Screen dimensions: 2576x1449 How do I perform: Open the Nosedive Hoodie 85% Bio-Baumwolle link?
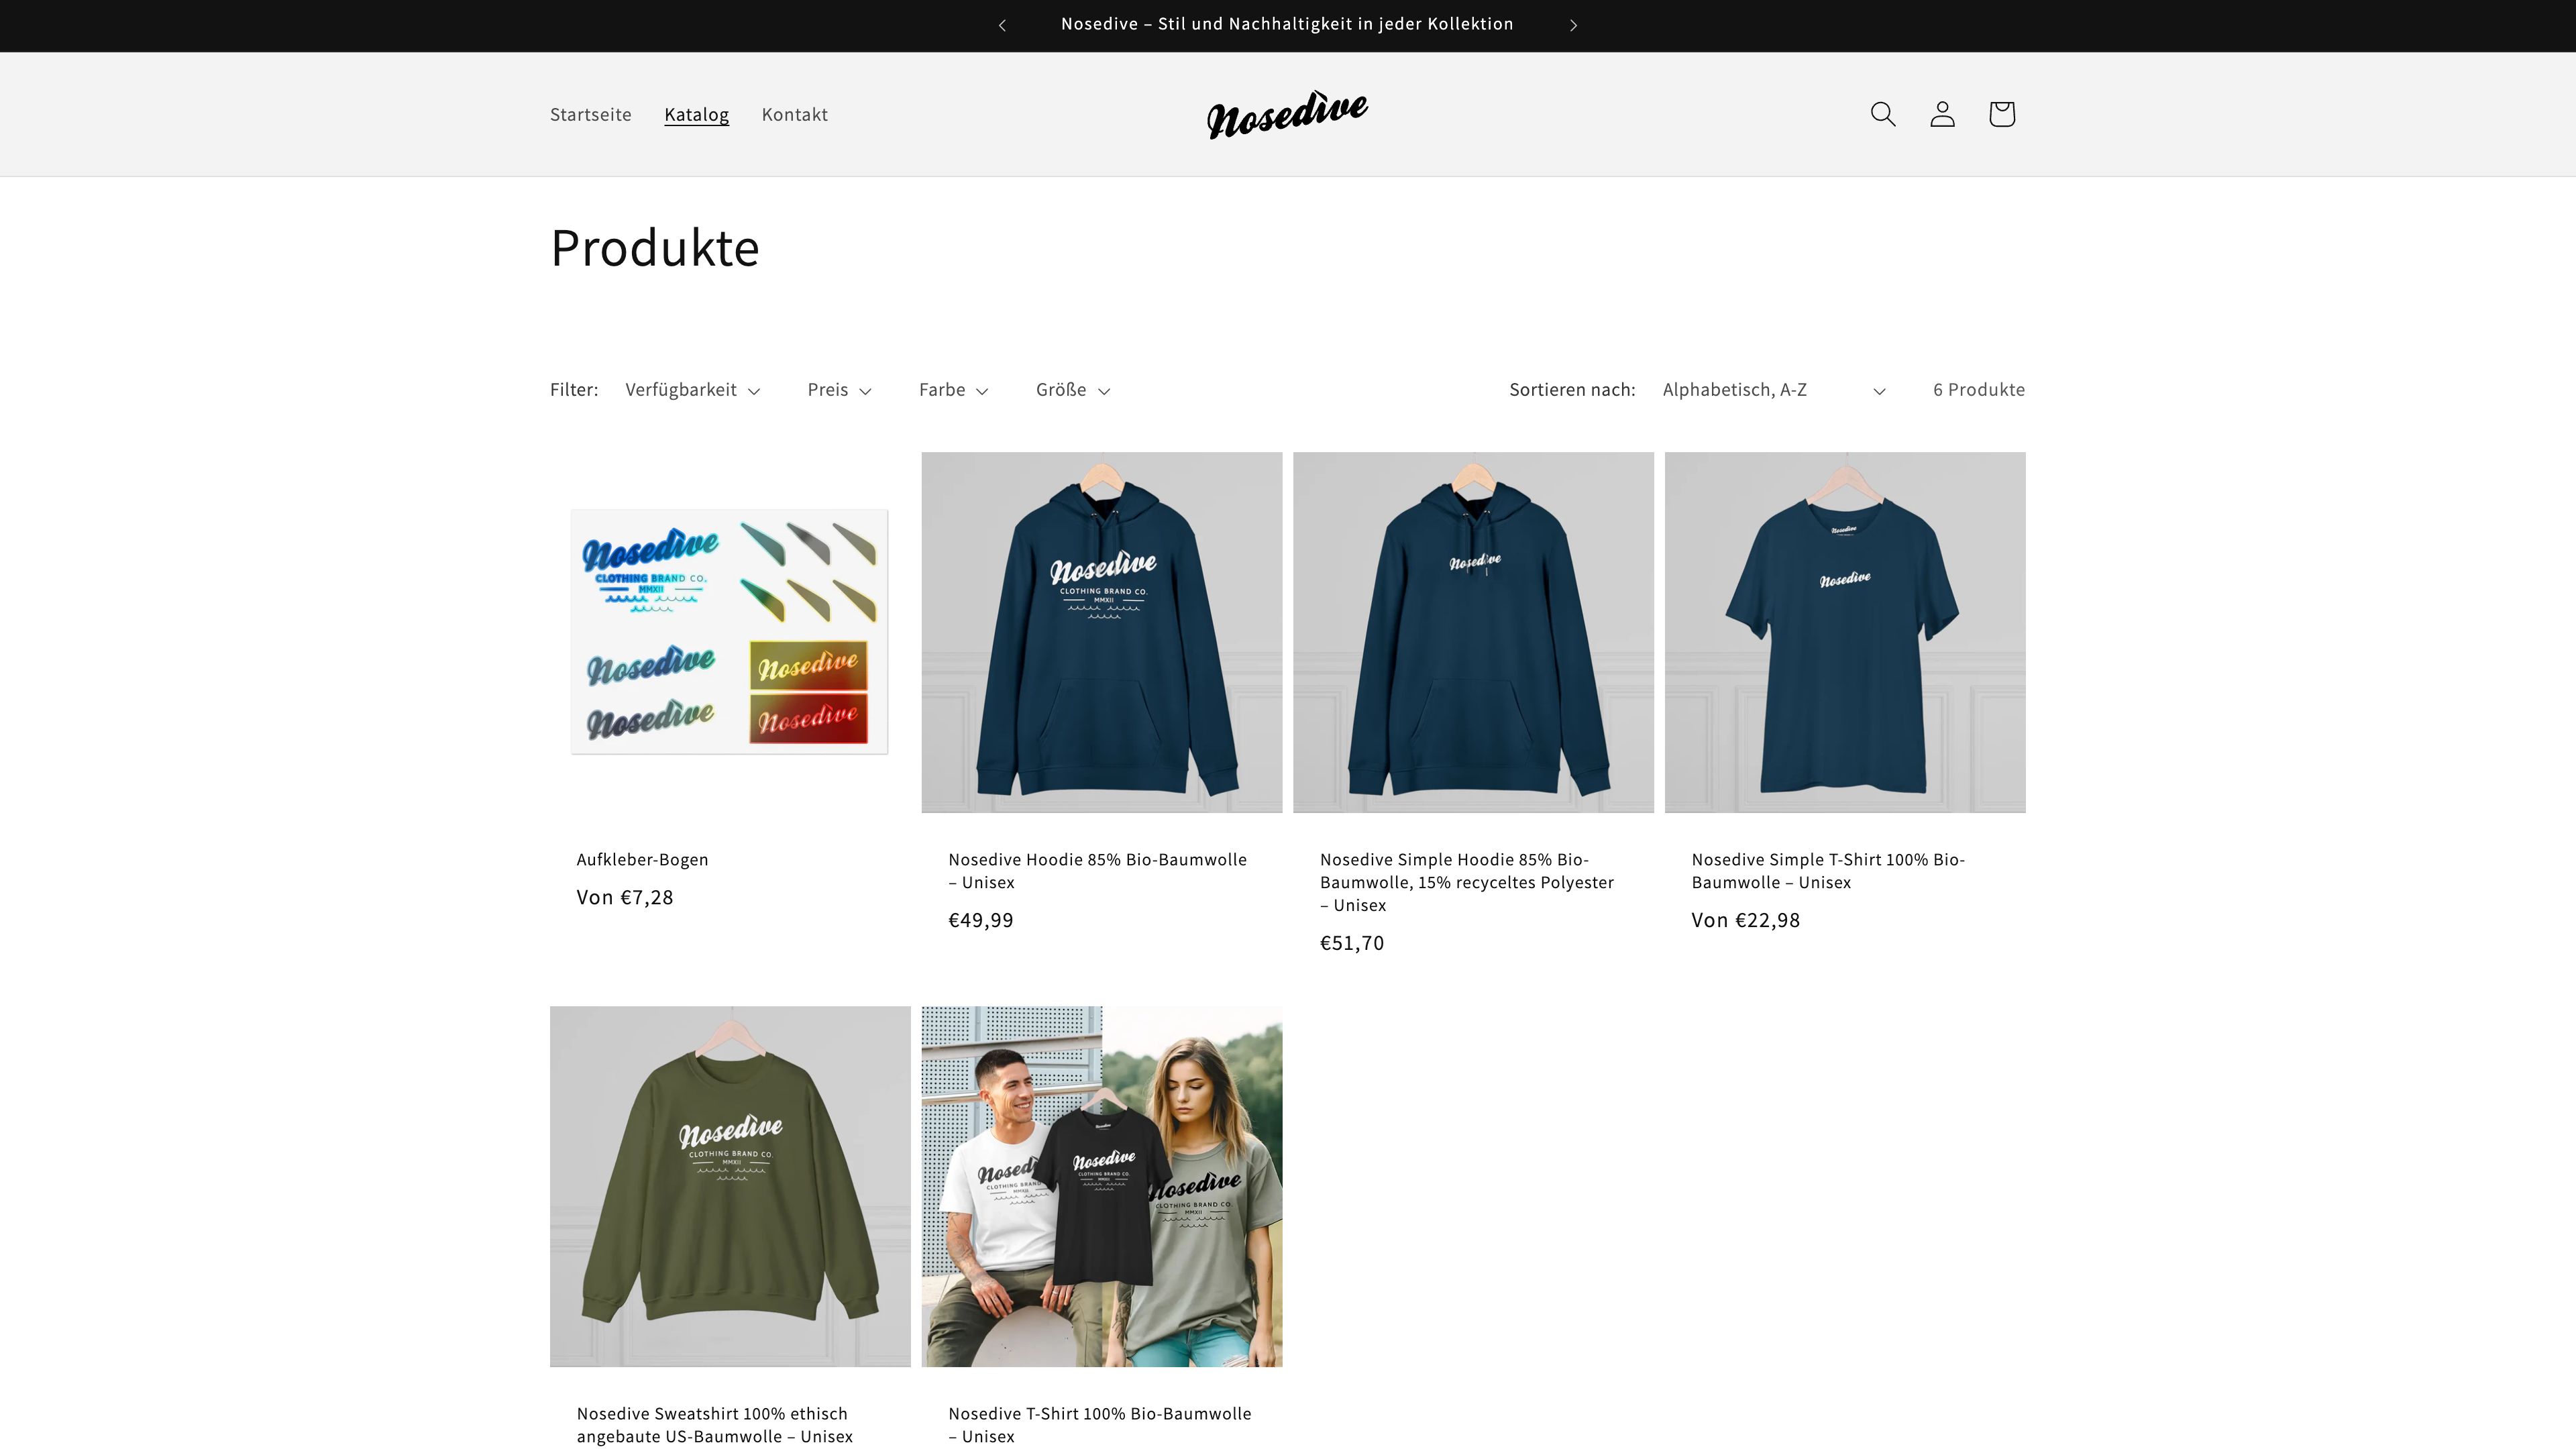[1097, 871]
